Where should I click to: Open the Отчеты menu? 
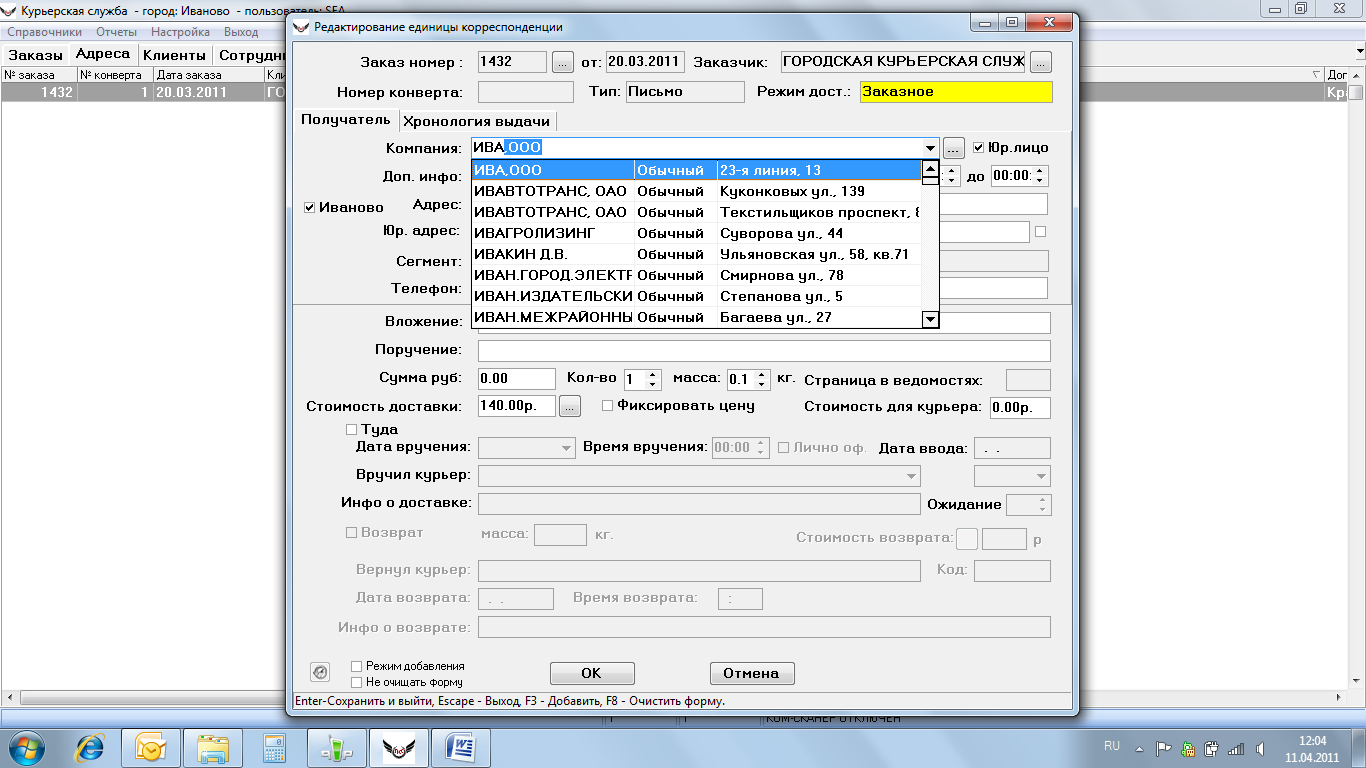tap(116, 32)
